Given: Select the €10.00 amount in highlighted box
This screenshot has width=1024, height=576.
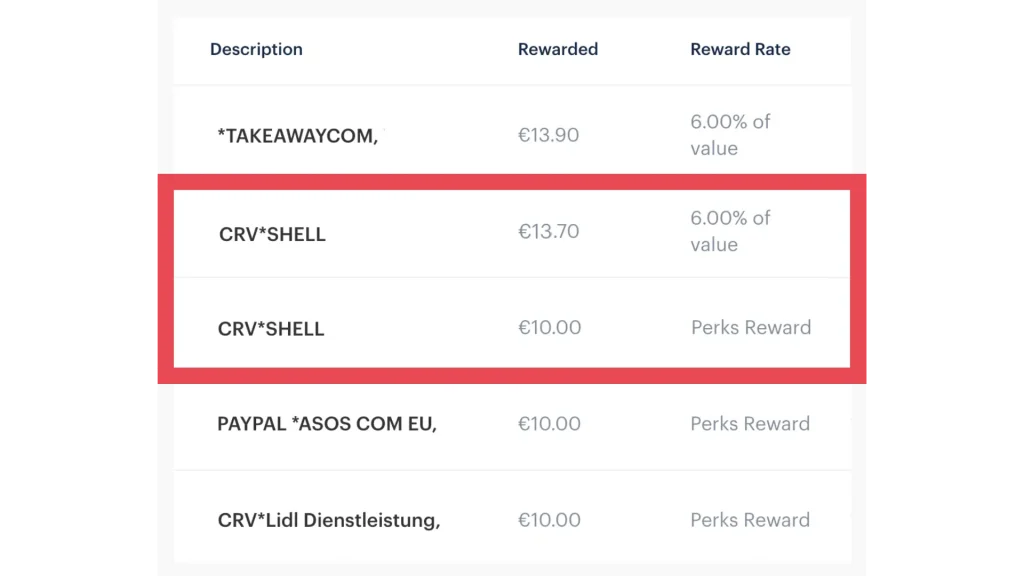Looking at the screenshot, I should tap(549, 328).
